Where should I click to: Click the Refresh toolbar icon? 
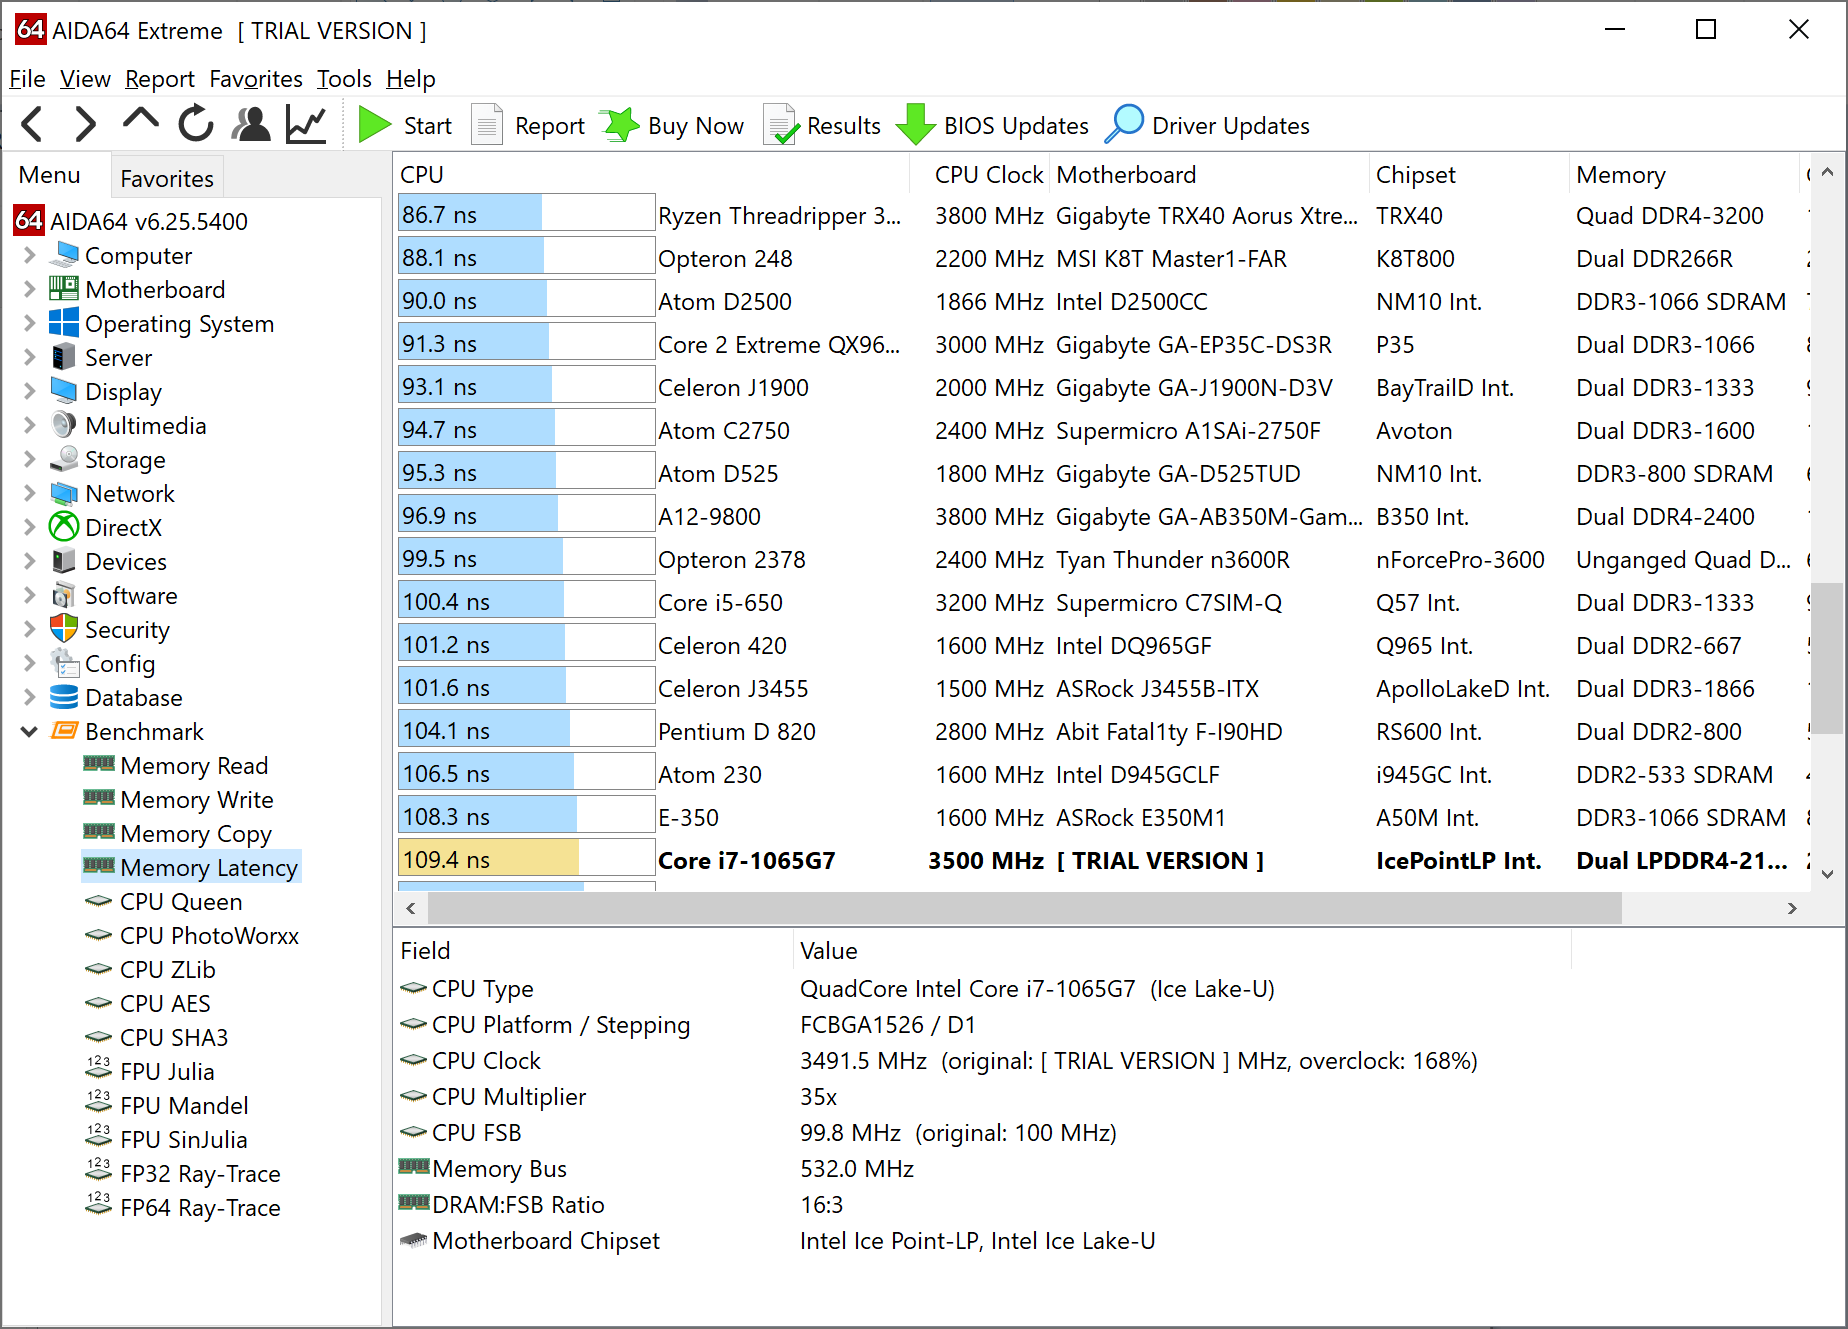coord(196,125)
